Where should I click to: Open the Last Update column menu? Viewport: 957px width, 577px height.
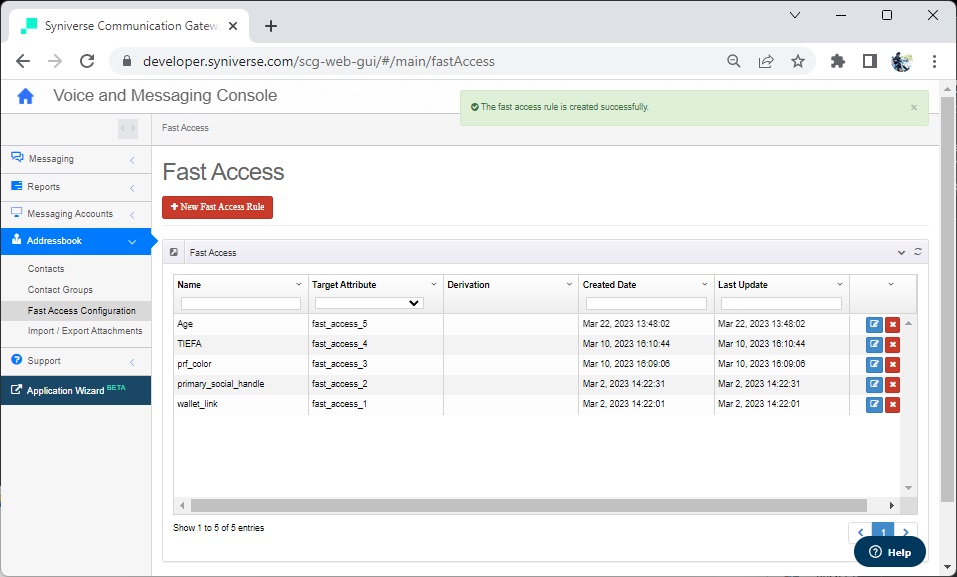point(840,285)
